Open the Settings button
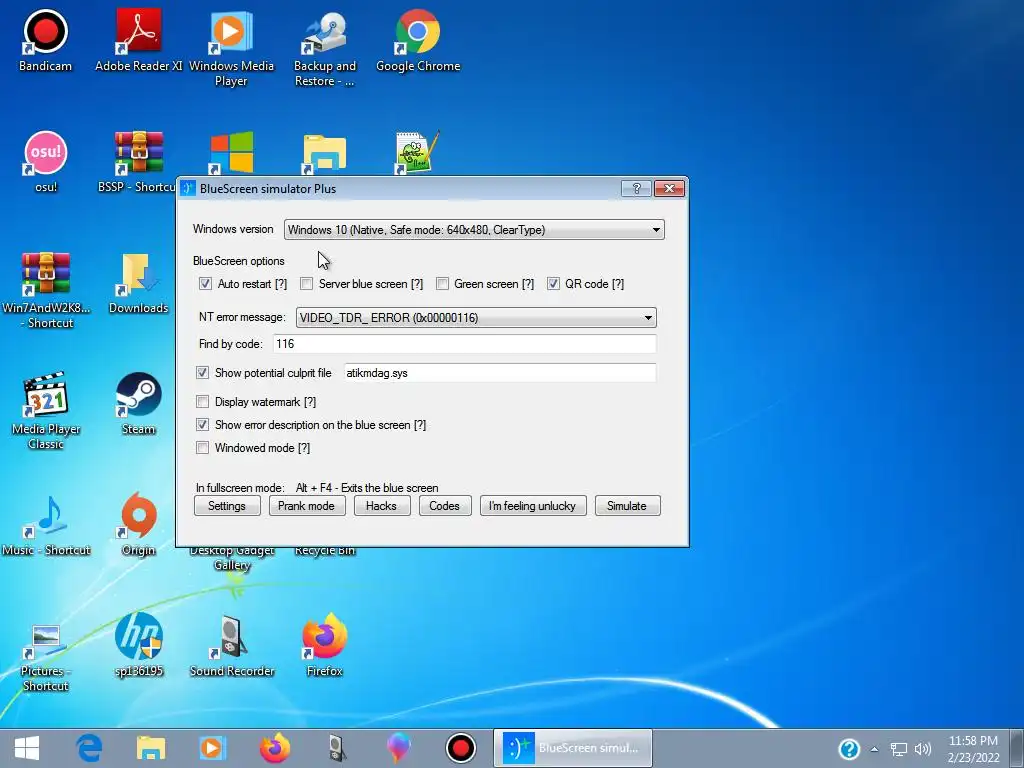 [227, 505]
